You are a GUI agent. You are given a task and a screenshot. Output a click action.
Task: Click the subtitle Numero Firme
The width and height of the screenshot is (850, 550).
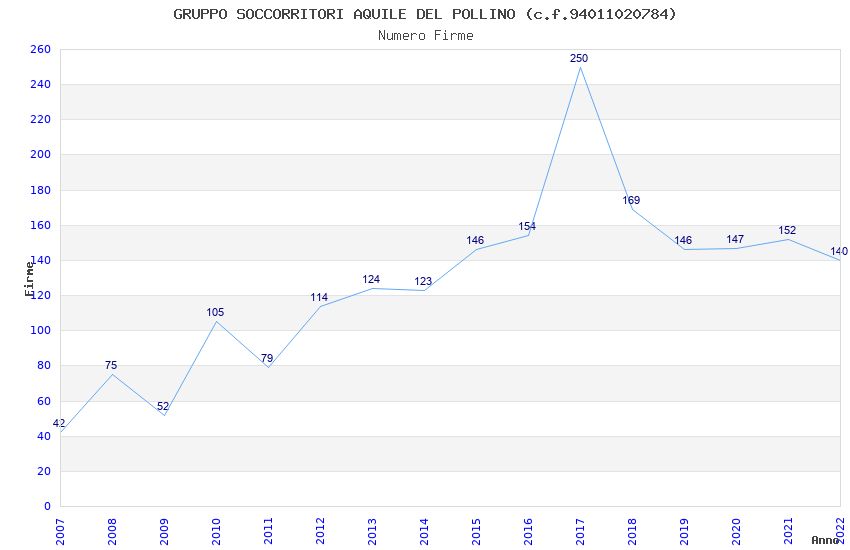[426, 36]
